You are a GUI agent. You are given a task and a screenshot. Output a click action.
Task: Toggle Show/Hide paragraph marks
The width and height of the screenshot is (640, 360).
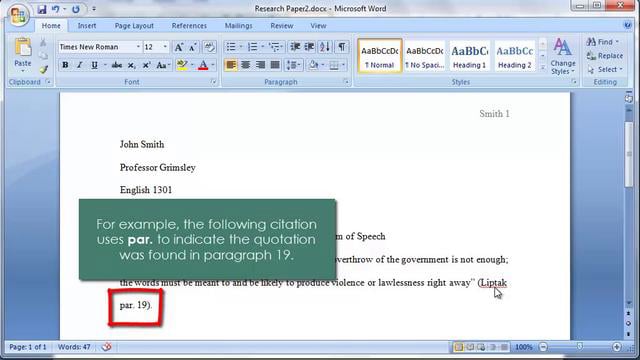coord(342,47)
